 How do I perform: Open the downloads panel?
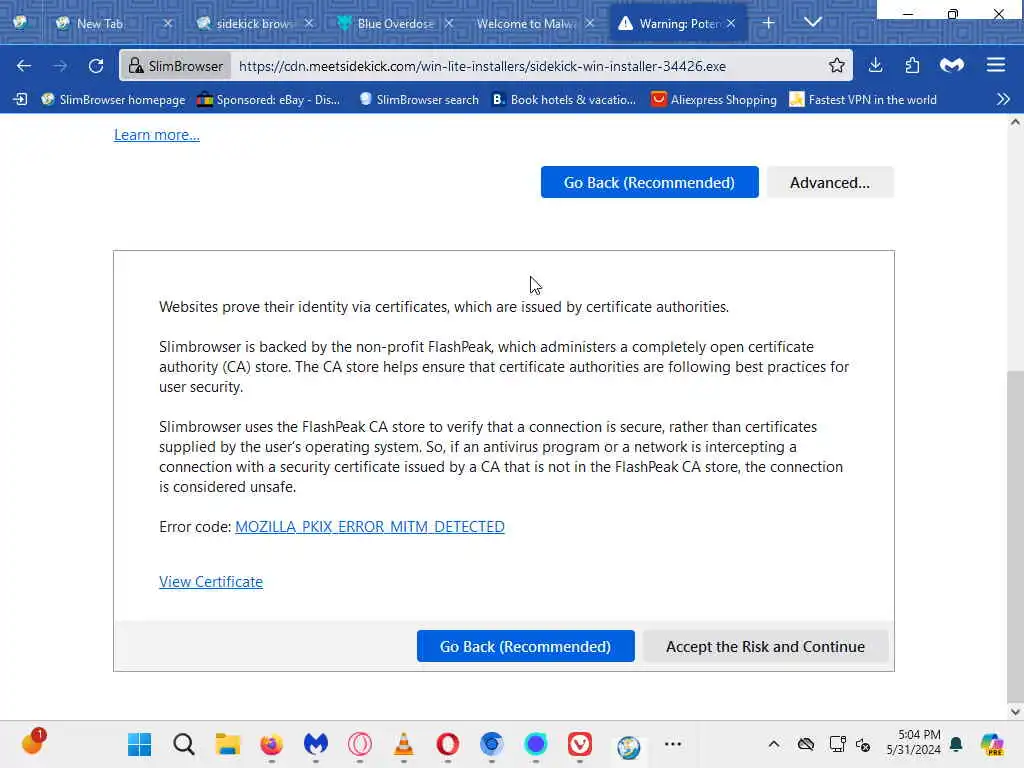(x=876, y=65)
